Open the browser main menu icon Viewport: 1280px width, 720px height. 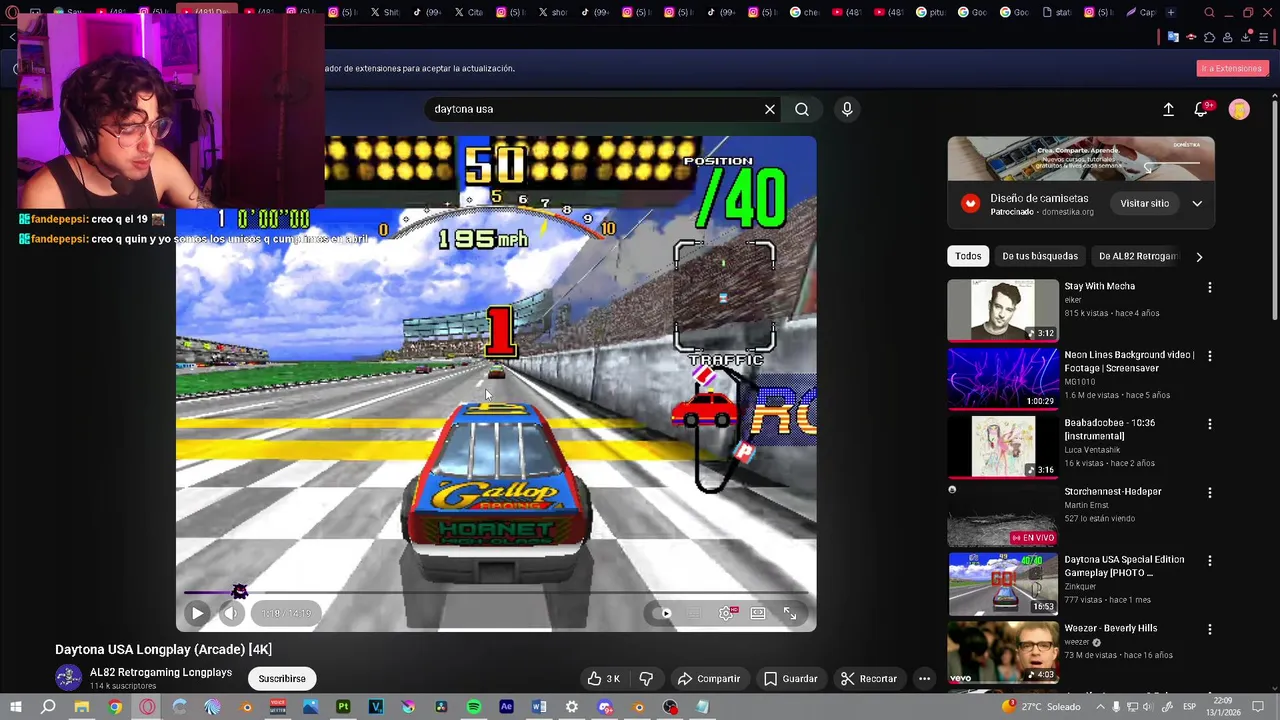(1264, 37)
